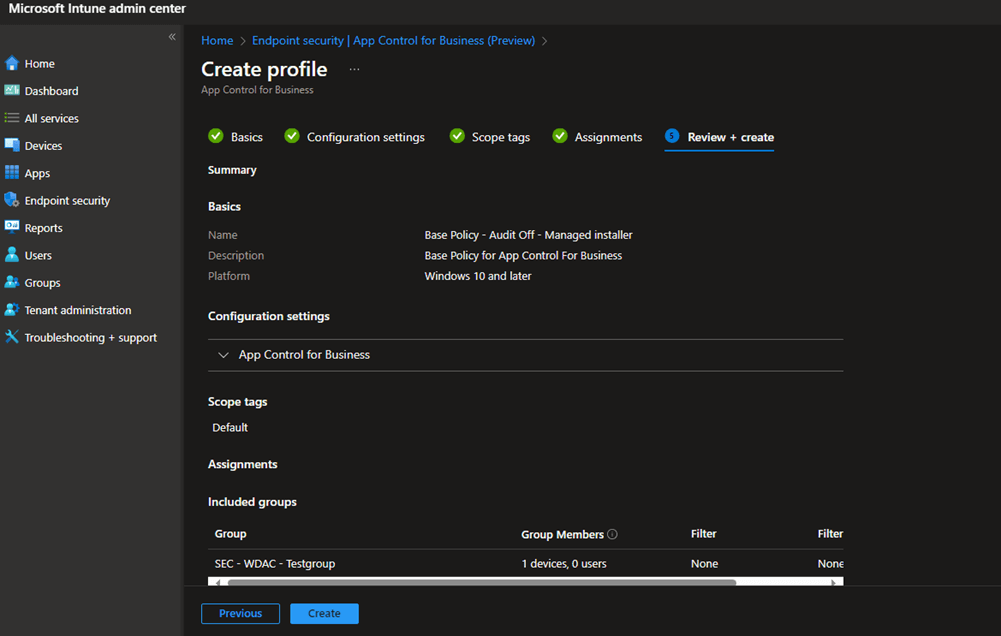Click the Groups people icon
This screenshot has height=636, width=1001.
pyautogui.click(x=11, y=282)
